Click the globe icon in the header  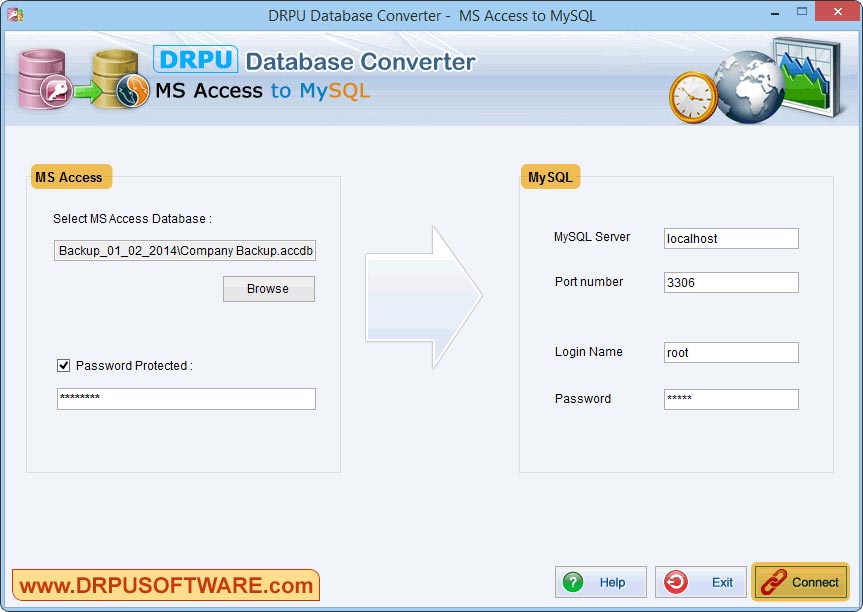coord(747,88)
